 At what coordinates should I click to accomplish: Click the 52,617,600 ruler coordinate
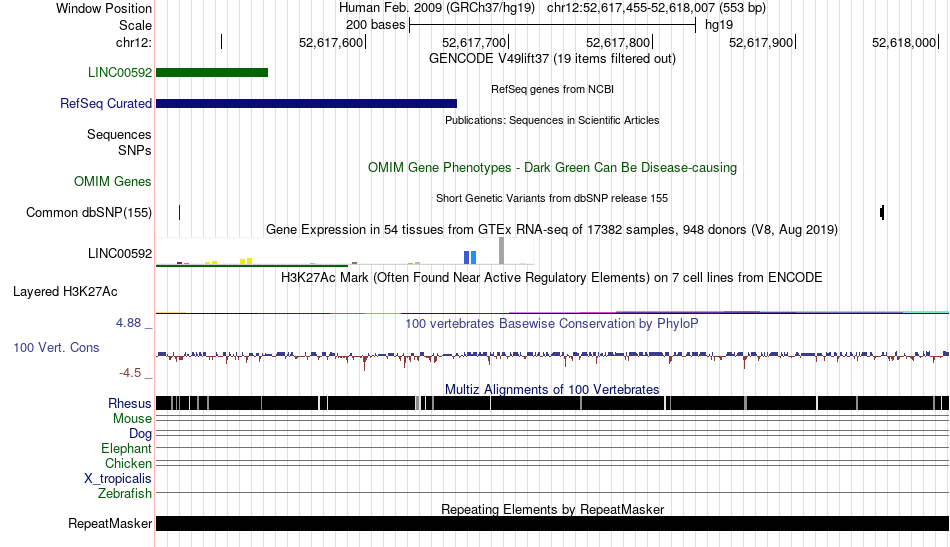point(331,42)
